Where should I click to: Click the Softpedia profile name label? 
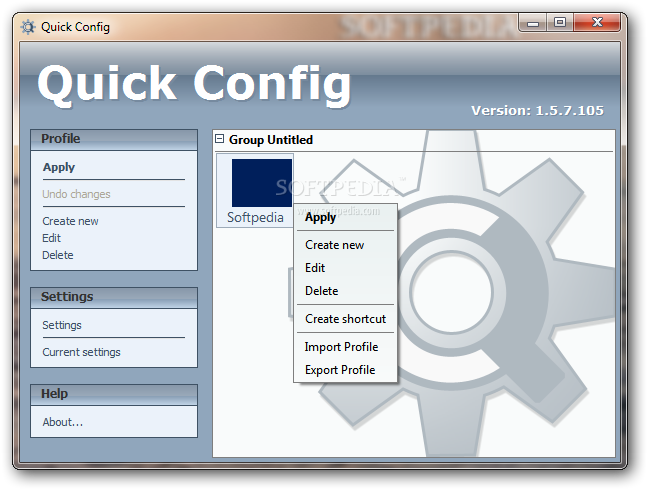(x=255, y=217)
